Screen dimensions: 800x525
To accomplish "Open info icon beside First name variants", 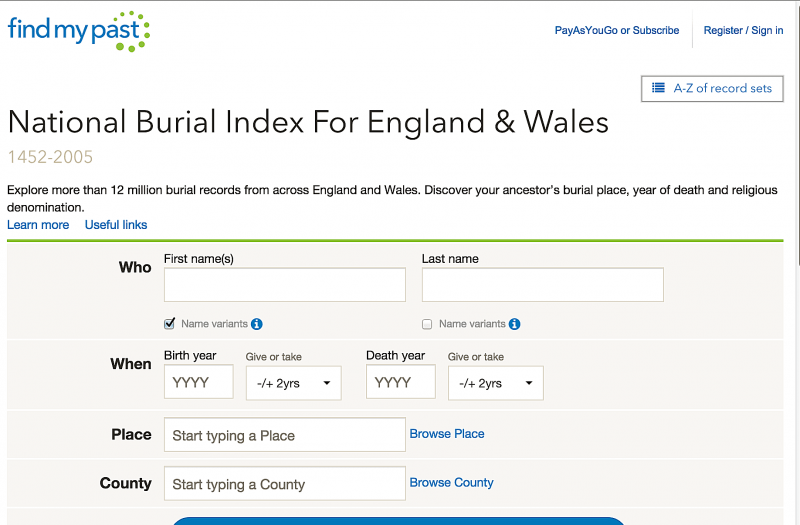I will tap(257, 324).
